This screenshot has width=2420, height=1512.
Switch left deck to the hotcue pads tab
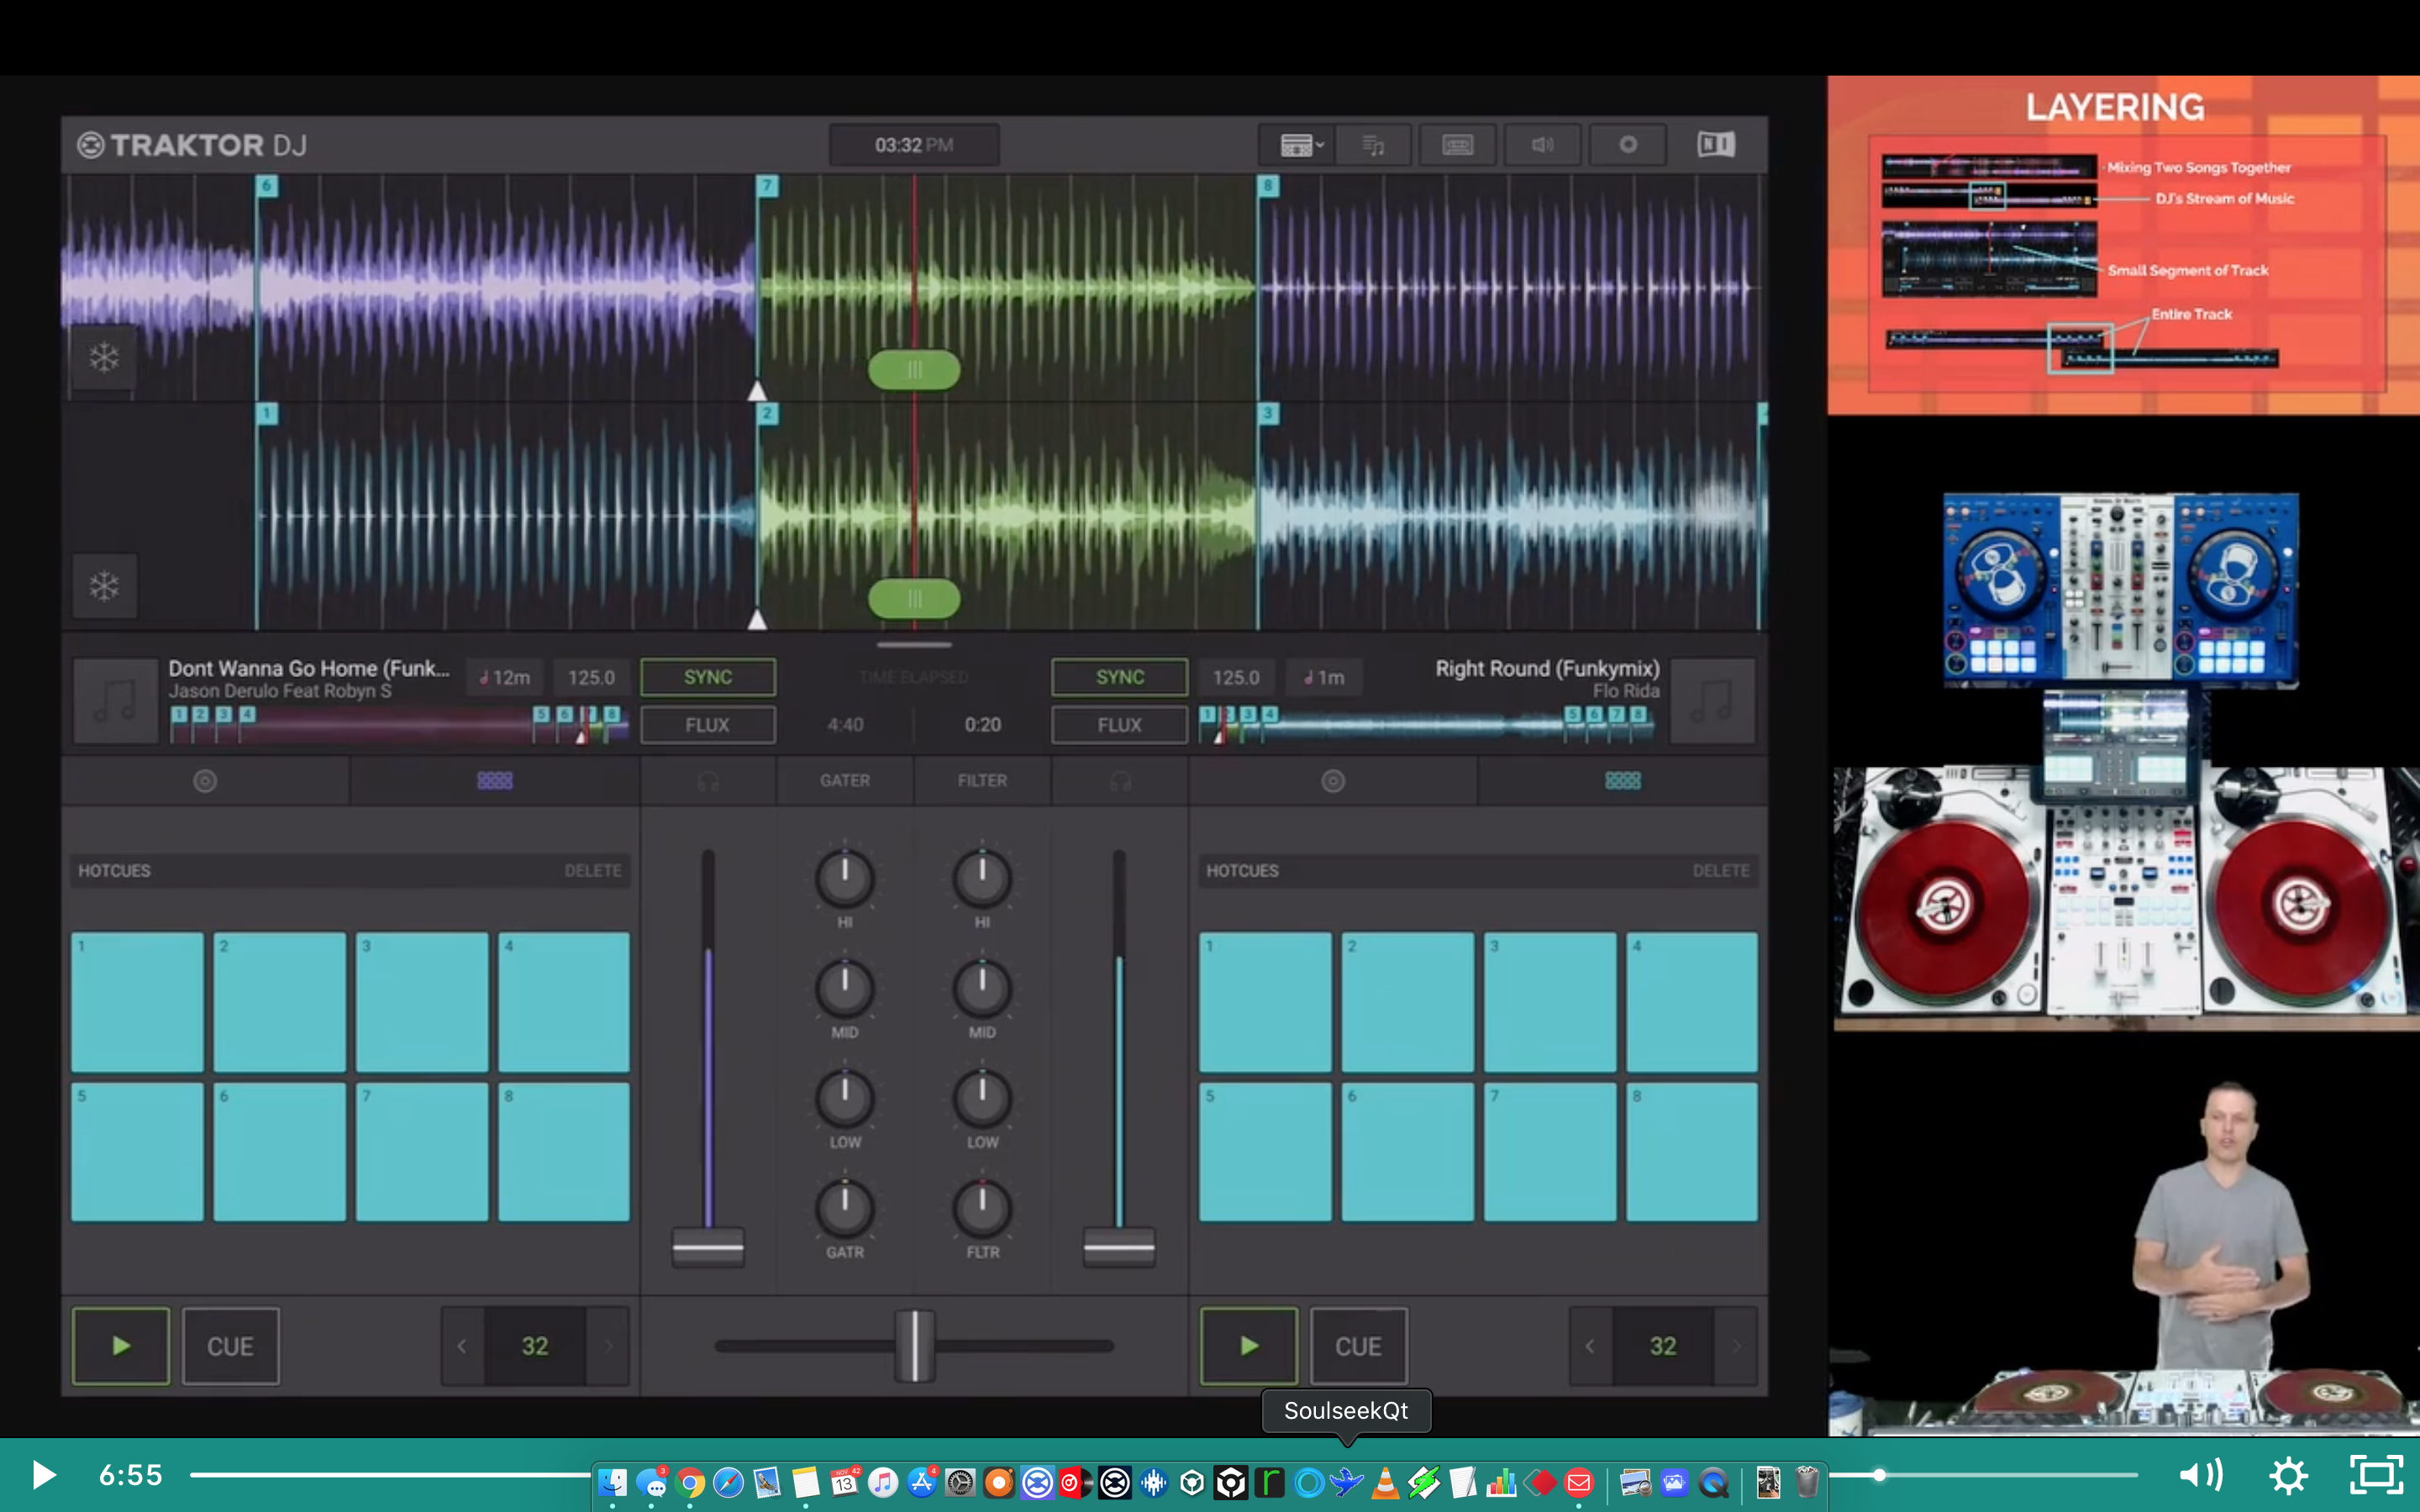pos(495,781)
